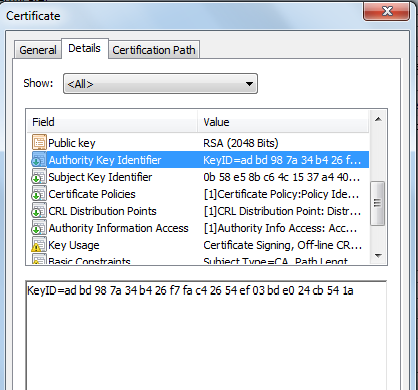Click the Authority Information Access icon
This screenshot has height=390, width=418.
39,227
